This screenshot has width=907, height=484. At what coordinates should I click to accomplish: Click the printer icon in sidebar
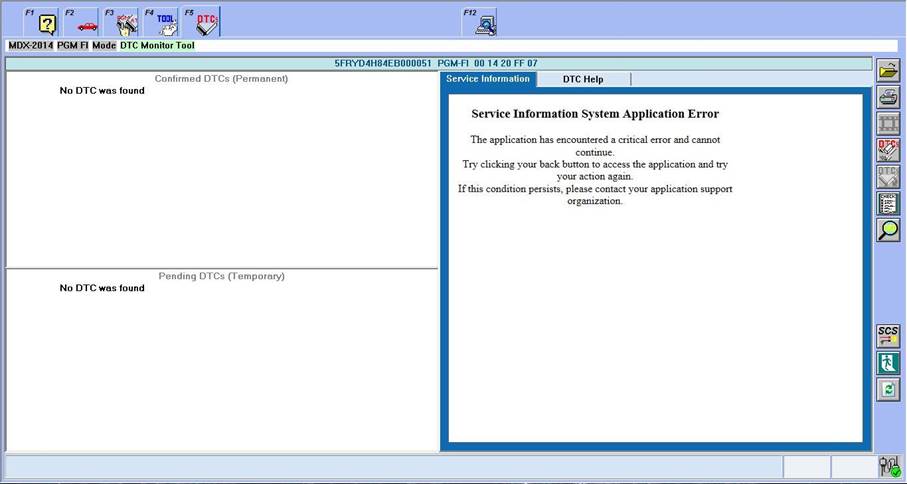888,97
